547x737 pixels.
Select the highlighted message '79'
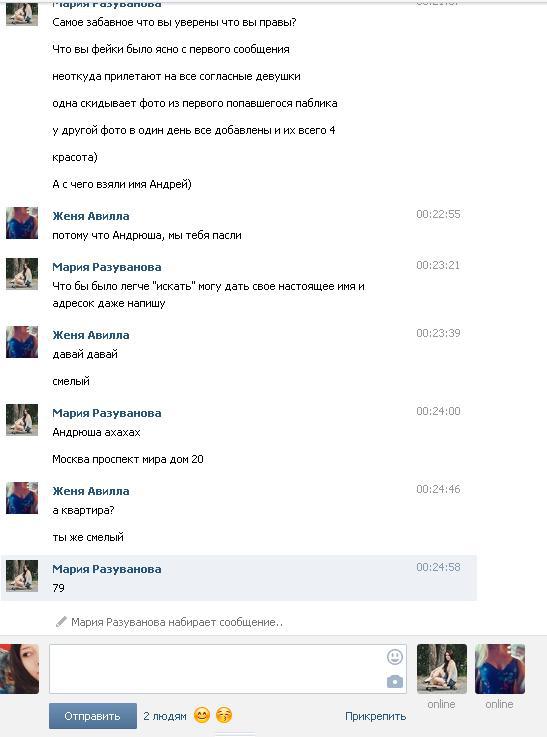click(239, 578)
